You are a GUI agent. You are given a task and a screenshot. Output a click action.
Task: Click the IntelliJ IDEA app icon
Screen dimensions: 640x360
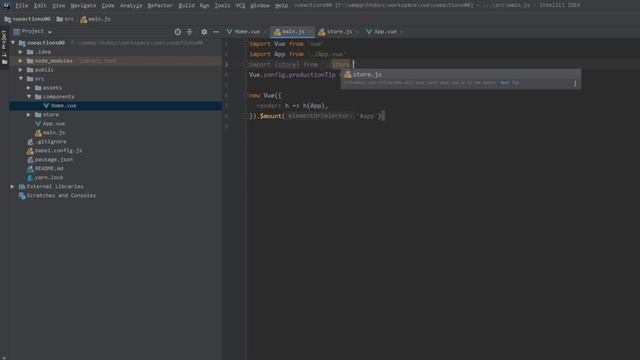pyautogui.click(x=7, y=5)
